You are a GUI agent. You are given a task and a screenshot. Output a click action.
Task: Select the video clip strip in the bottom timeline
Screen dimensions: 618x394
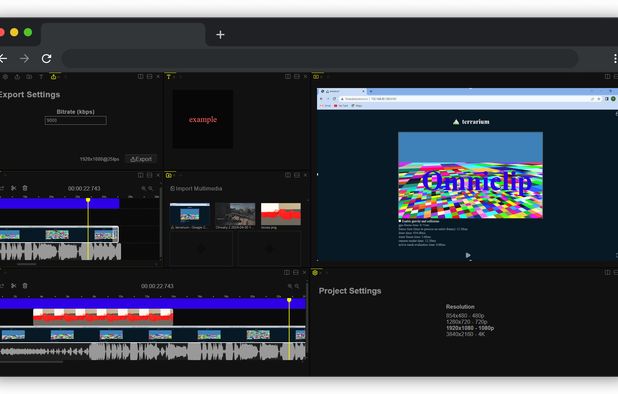pyautogui.click(x=153, y=335)
